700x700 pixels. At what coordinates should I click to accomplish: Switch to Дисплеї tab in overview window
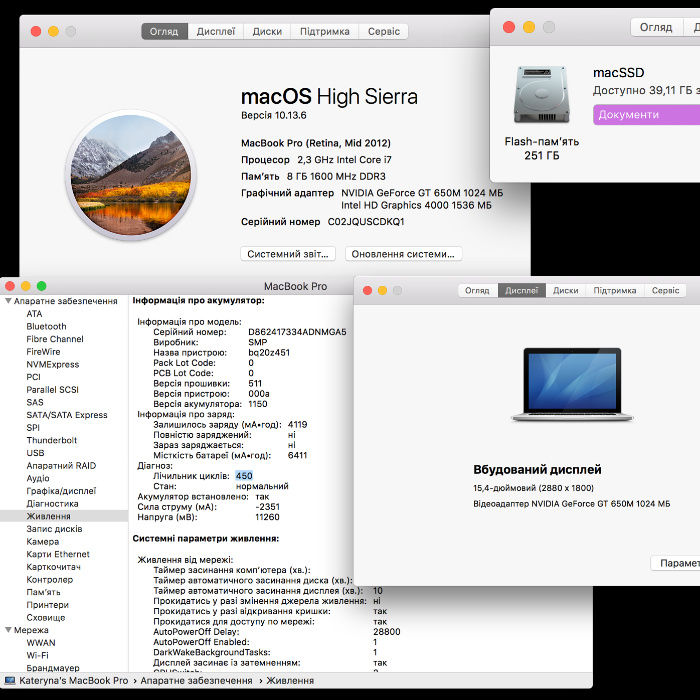pos(216,32)
